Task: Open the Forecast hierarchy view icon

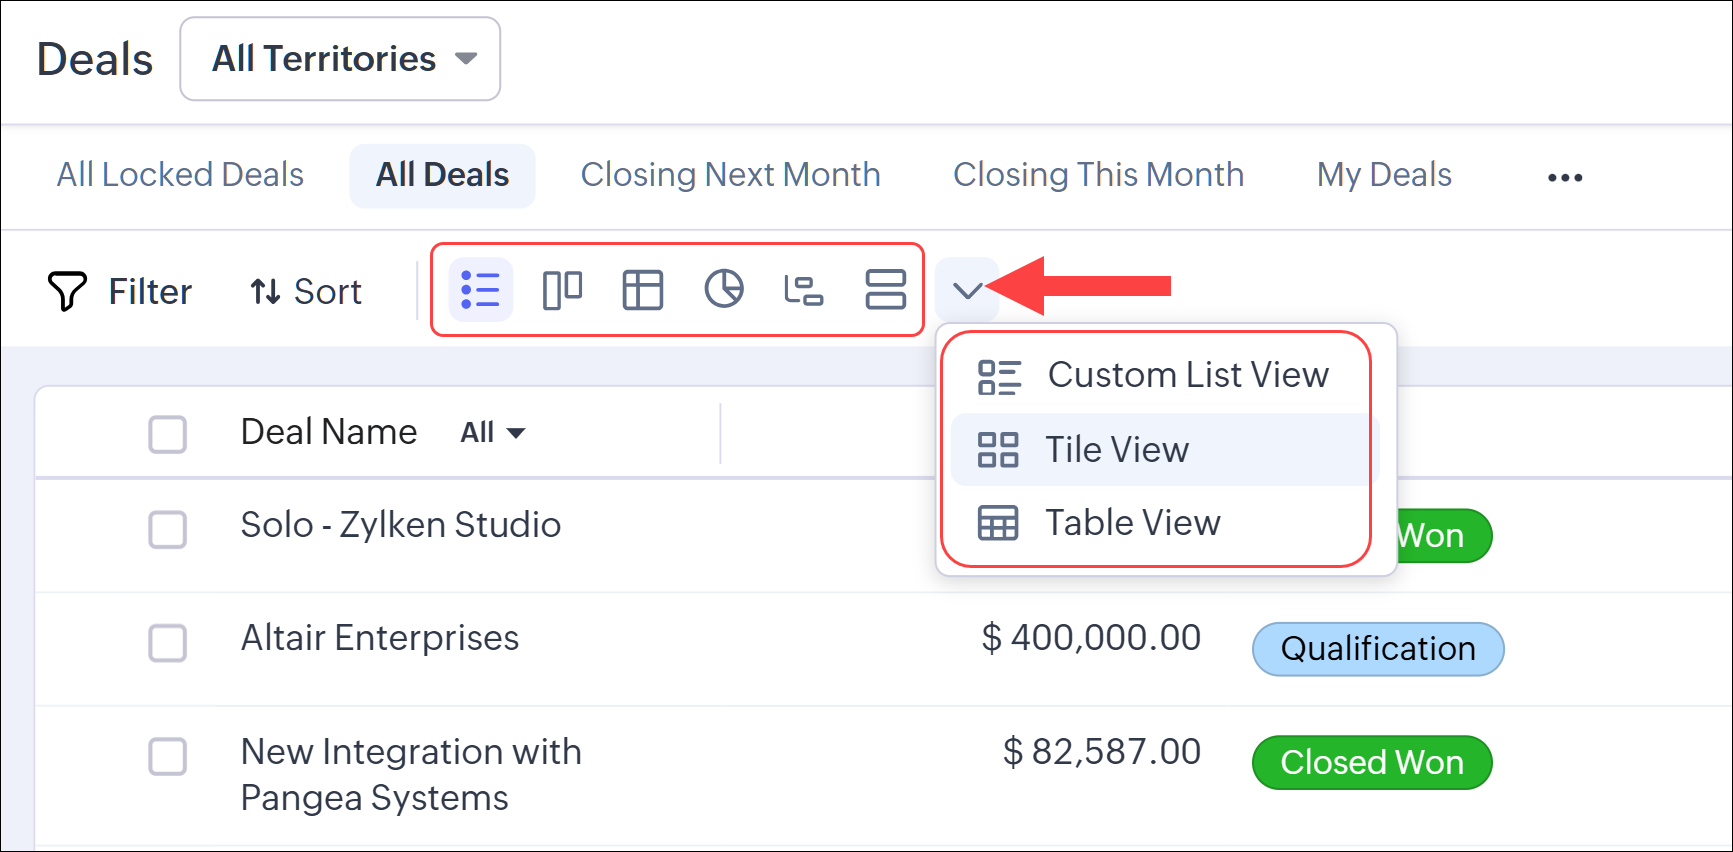Action: [804, 290]
